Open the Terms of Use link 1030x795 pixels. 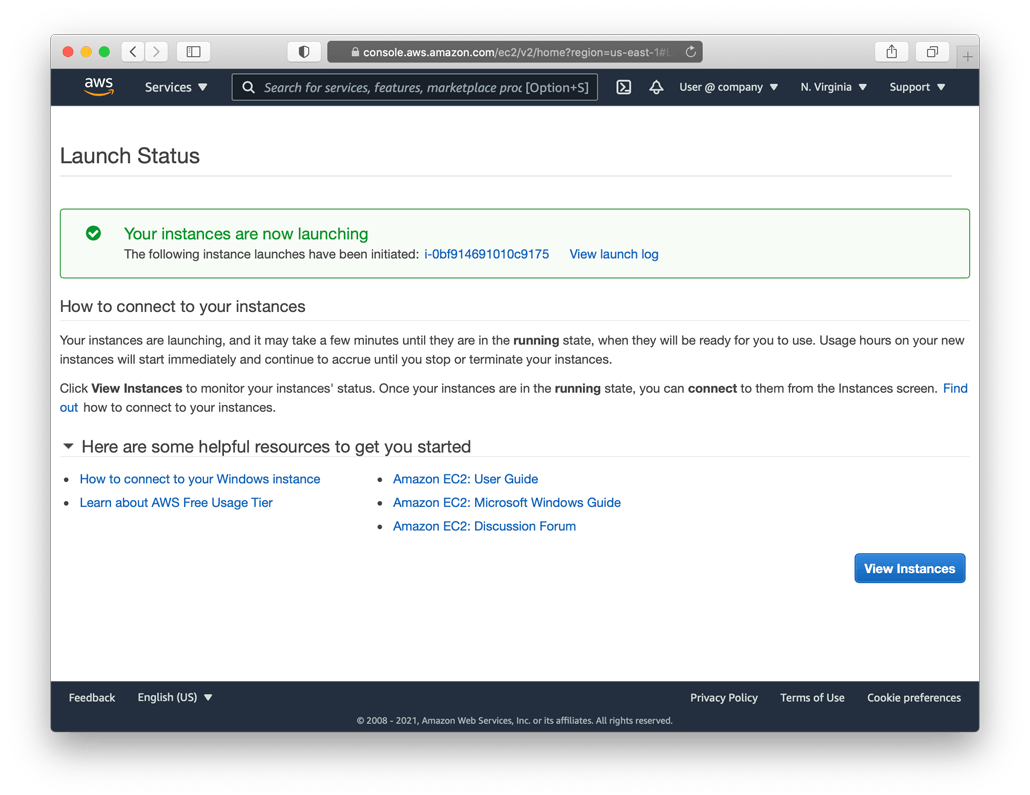coord(812,697)
